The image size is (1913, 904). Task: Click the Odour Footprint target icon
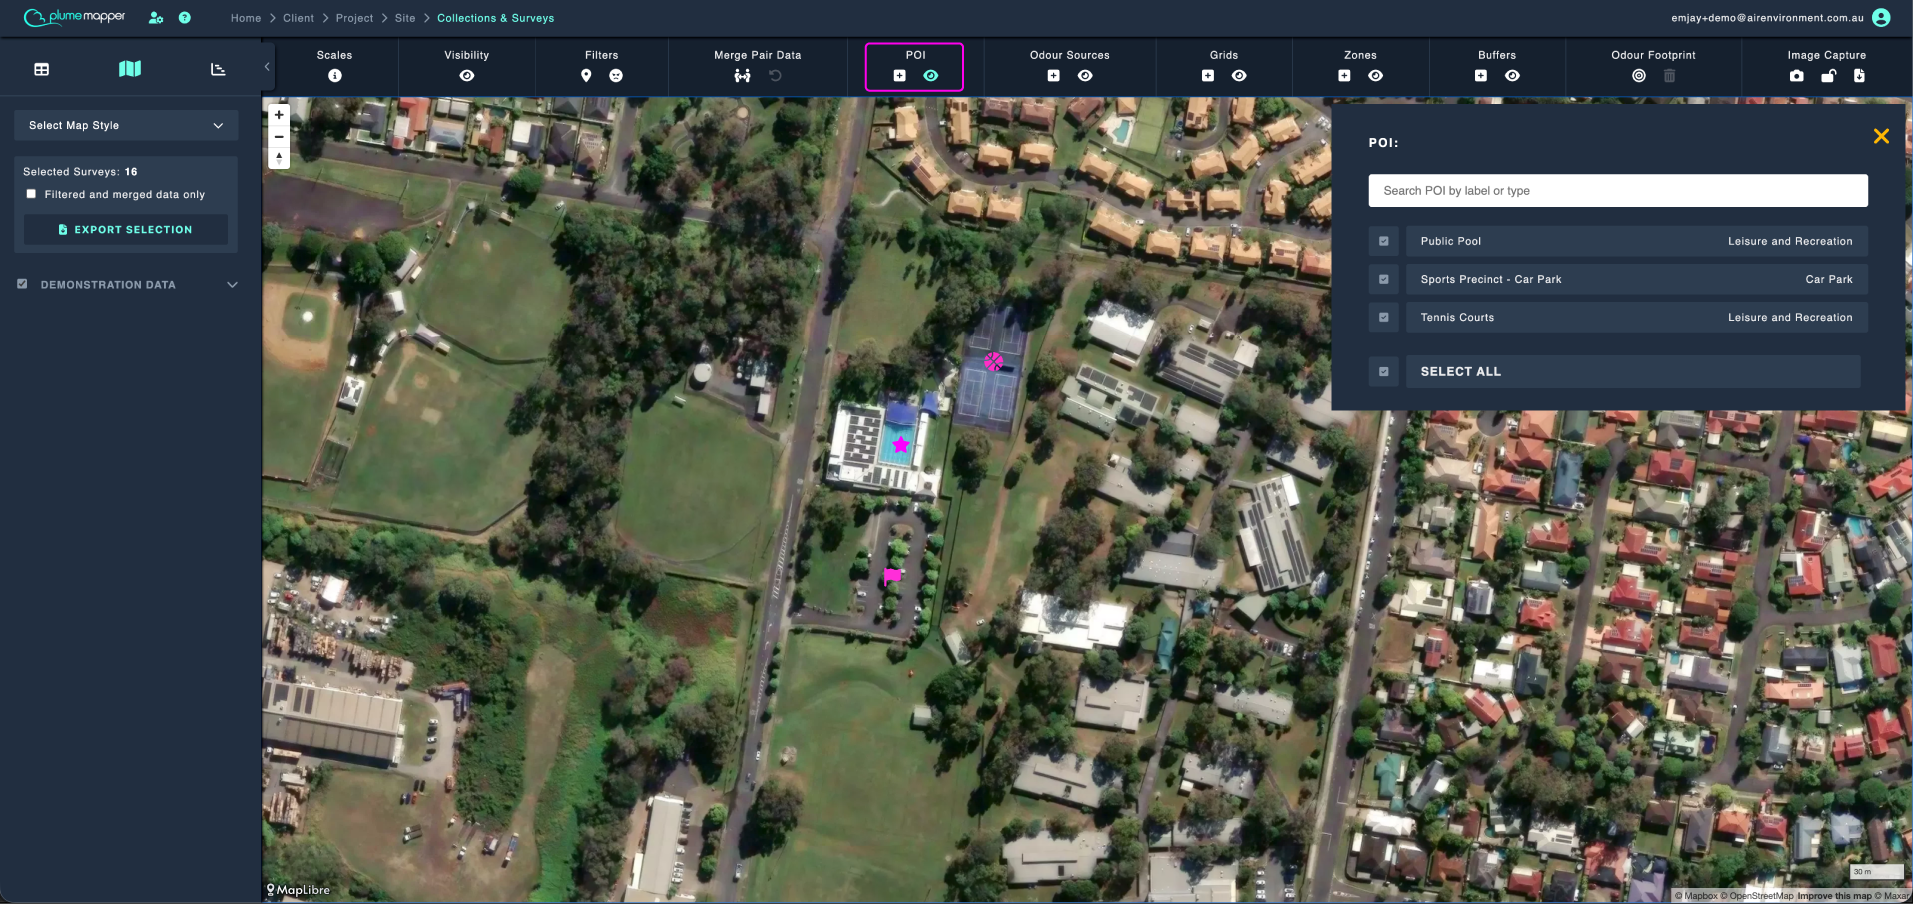[1638, 76]
